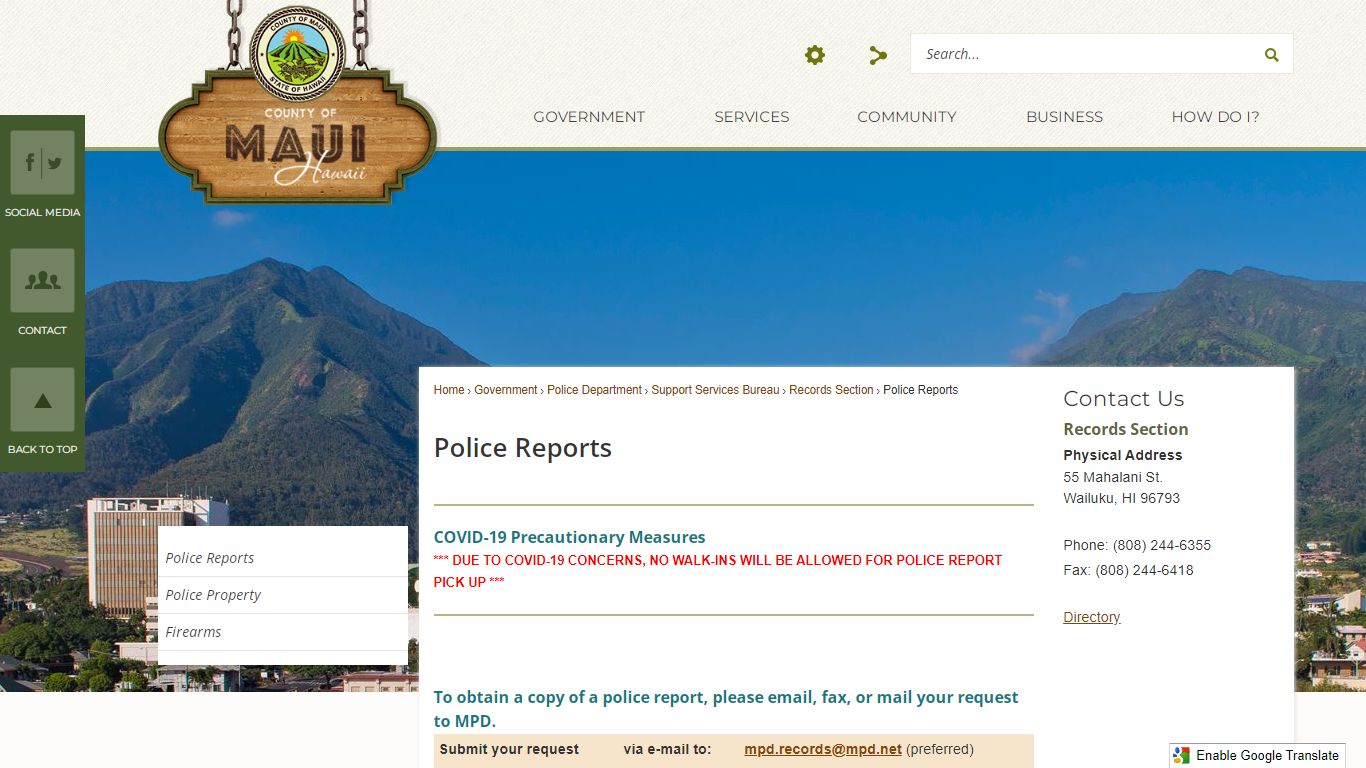The width and height of the screenshot is (1366, 768).
Task: Click the Contact Us heading
Action: click(x=1124, y=398)
